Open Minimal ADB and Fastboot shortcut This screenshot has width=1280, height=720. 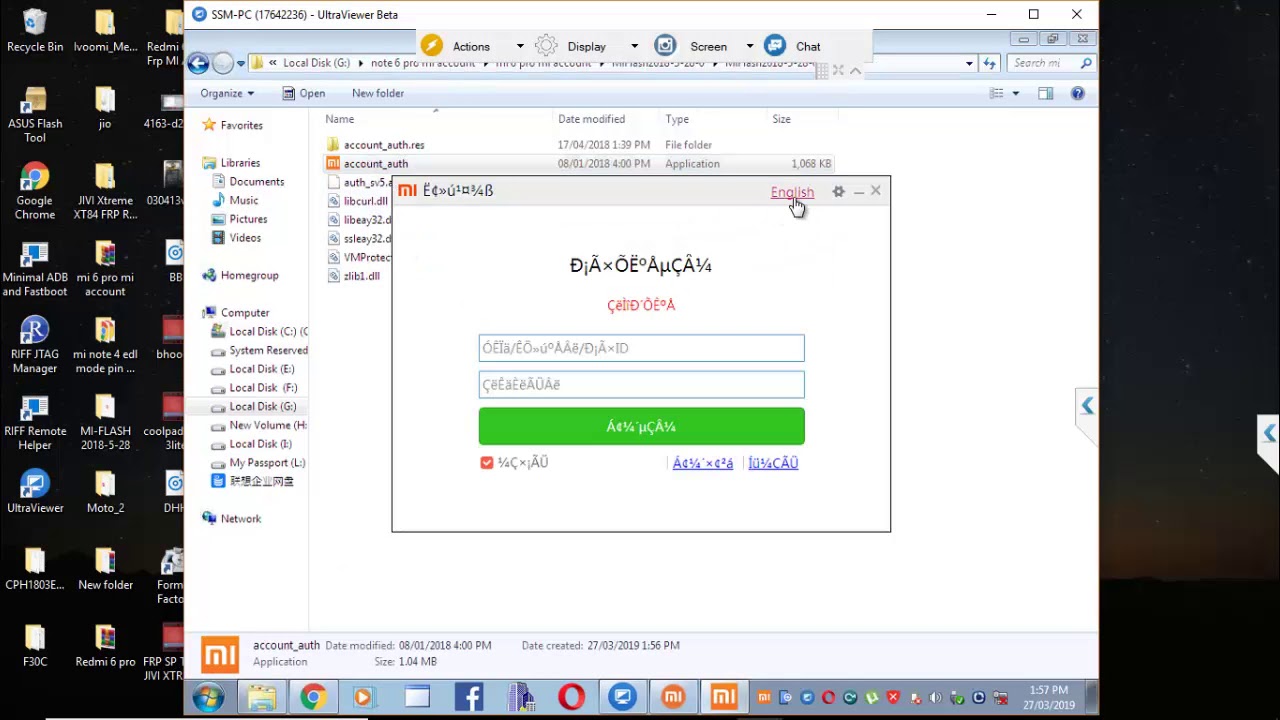click(x=35, y=268)
